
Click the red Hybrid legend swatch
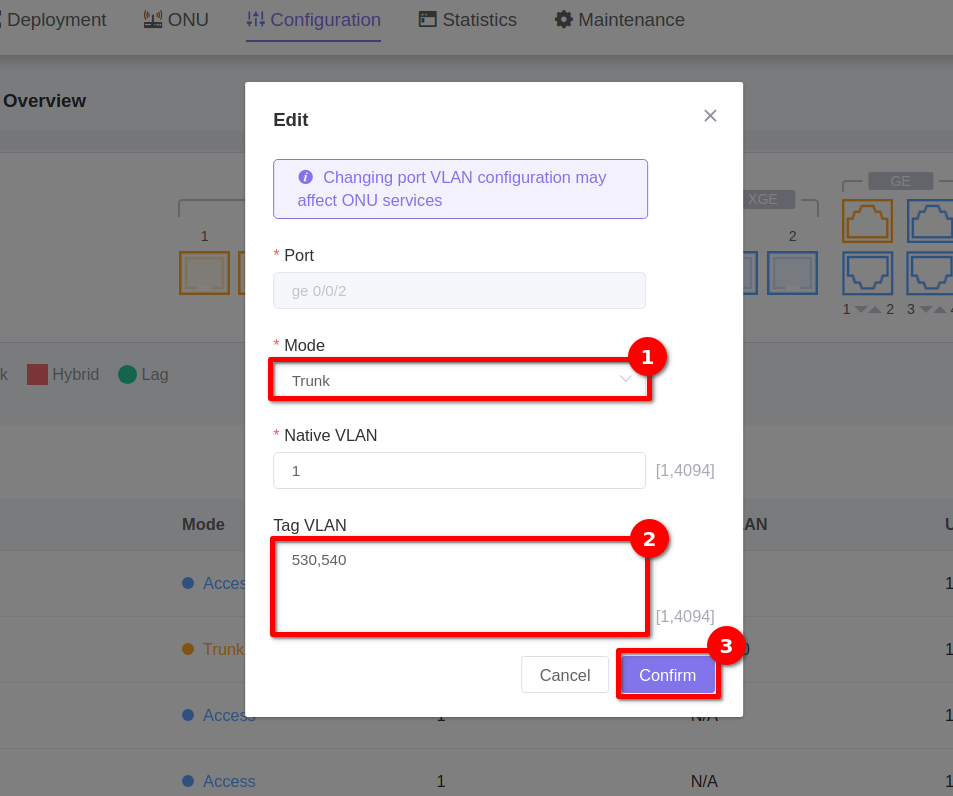[37, 375]
